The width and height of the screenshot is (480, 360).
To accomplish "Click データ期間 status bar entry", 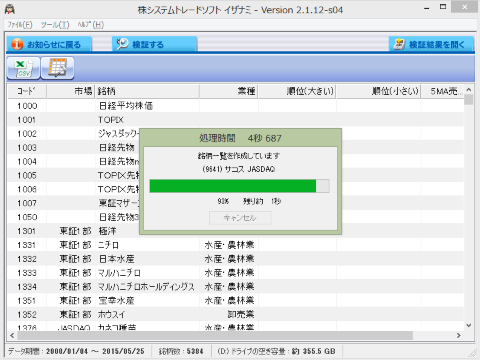I will coord(76,351).
